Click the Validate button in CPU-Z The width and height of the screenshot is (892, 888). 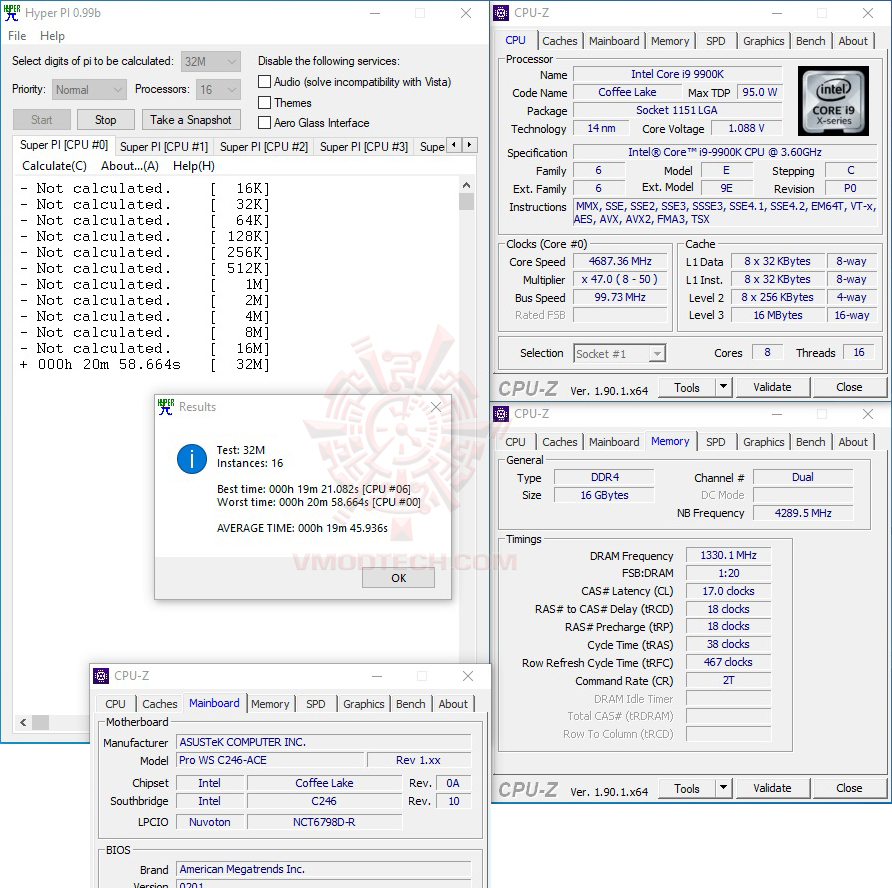click(x=772, y=387)
